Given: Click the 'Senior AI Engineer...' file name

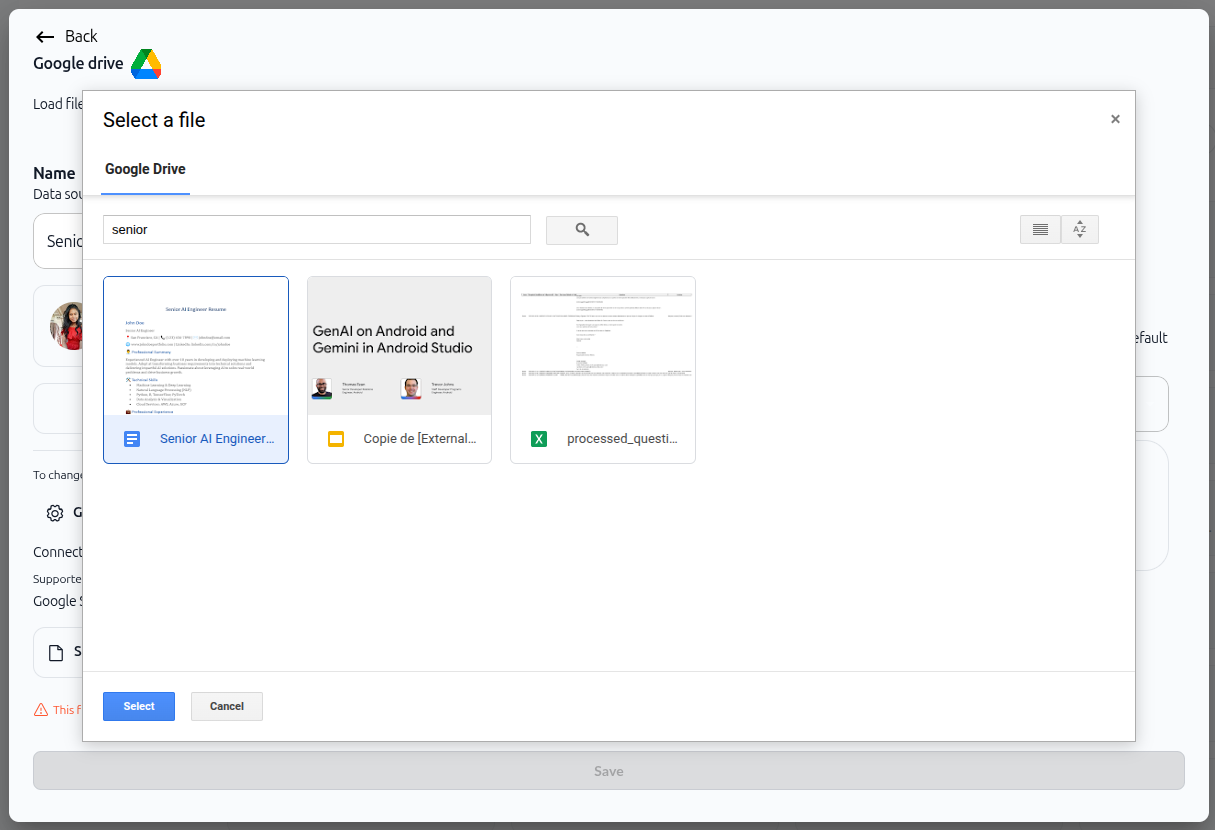Looking at the screenshot, I should pos(217,439).
